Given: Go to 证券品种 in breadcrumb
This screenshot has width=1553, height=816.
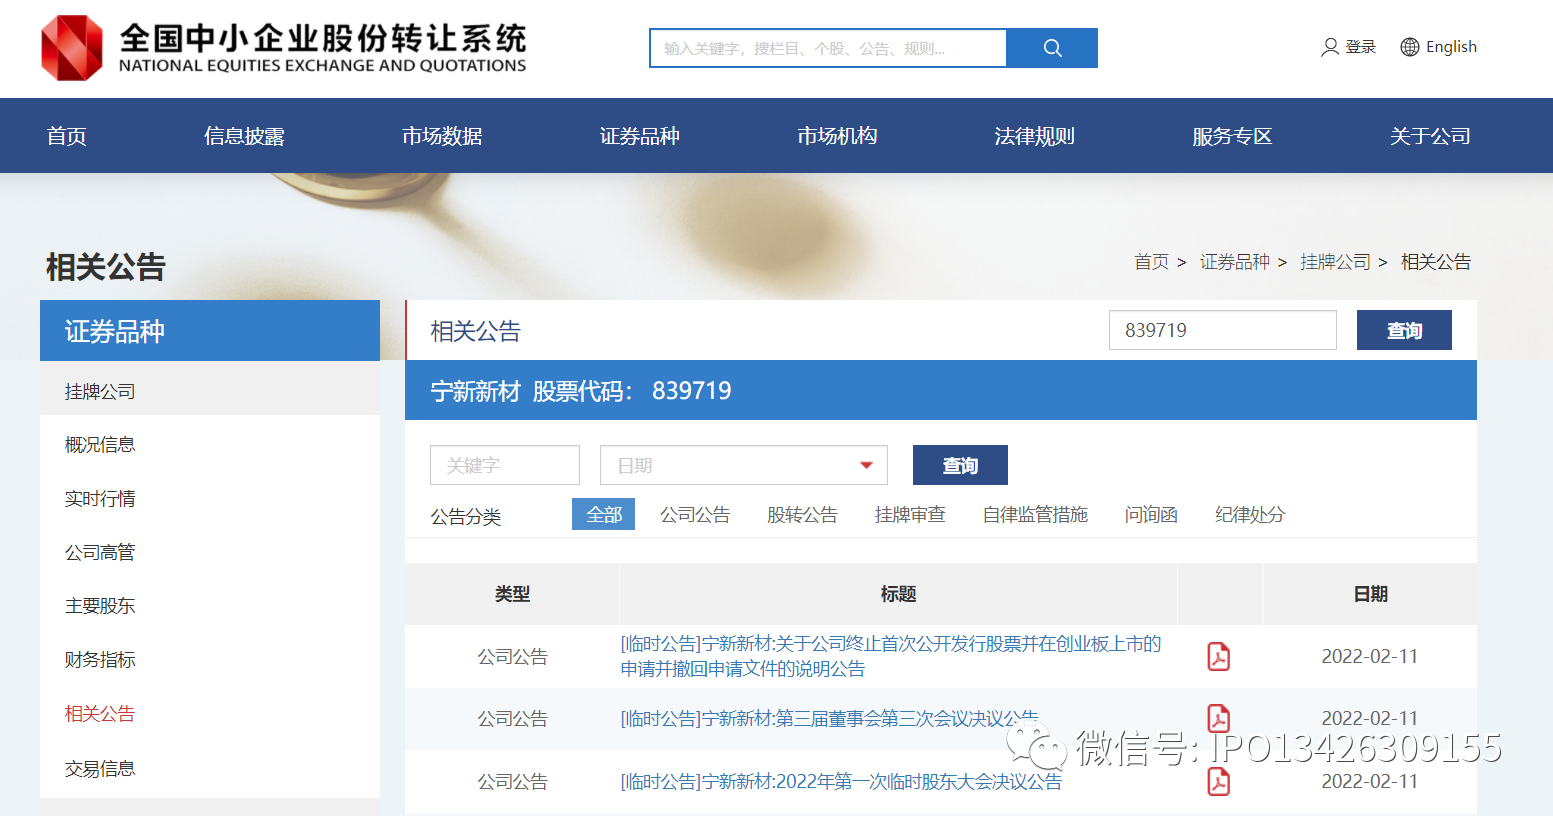Looking at the screenshot, I should point(1235,262).
